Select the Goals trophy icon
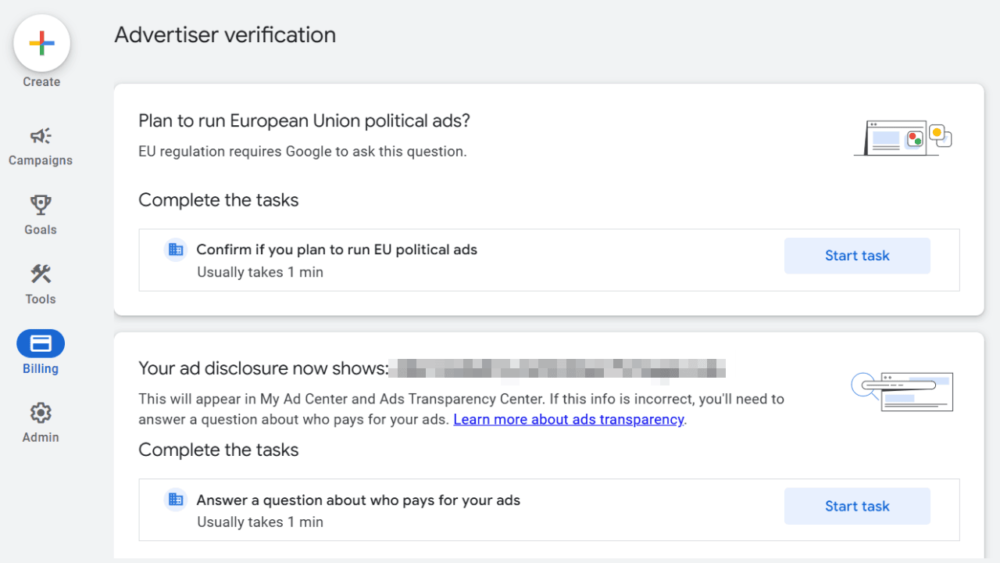This screenshot has width=1000, height=563. 41,205
